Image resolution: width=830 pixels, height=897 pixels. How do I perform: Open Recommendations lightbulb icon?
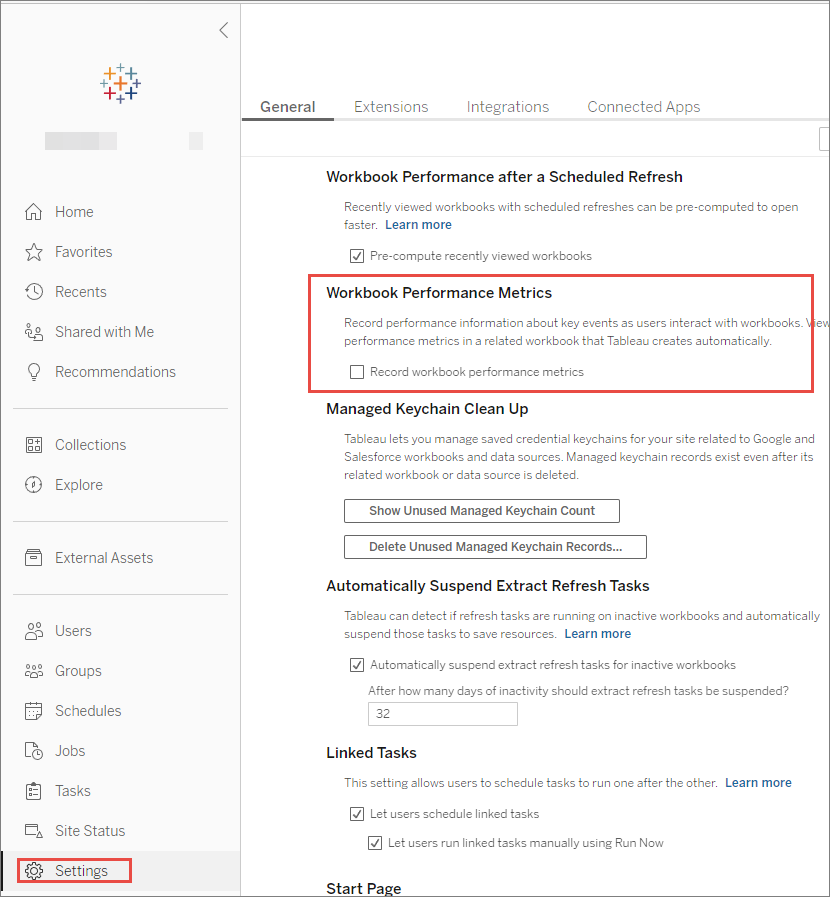pyautogui.click(x=34, y=372)
